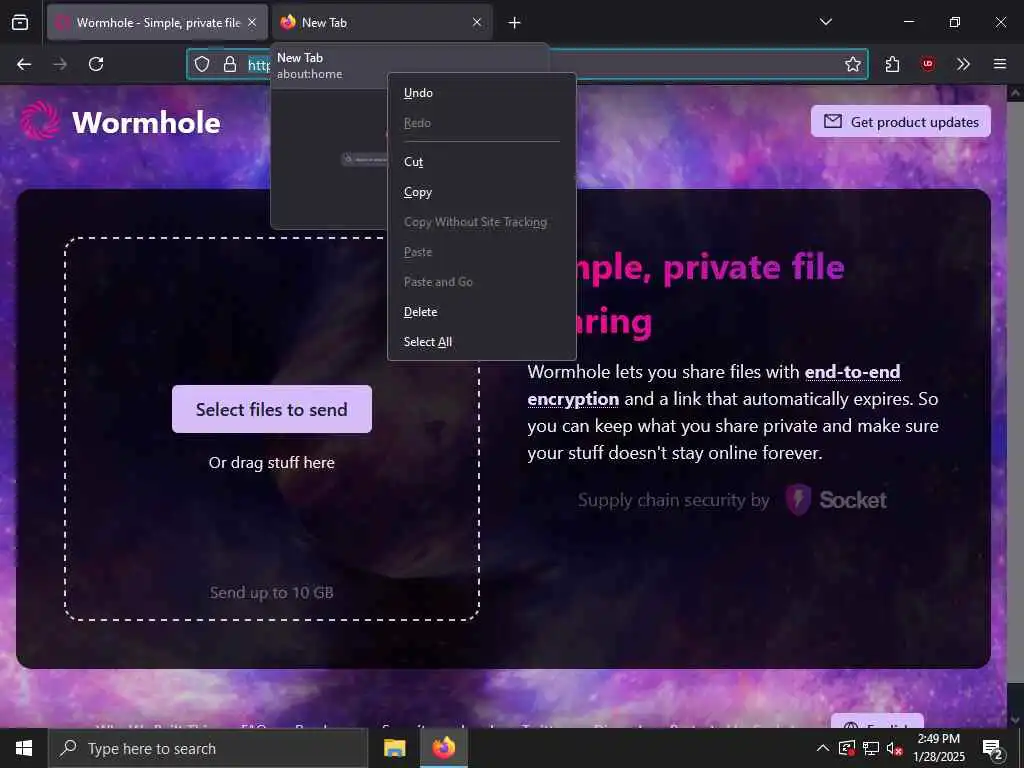Viewport: 1024px width, 768px height.
Task: Open the taskbar clock and date
Action: pyautogui.click(x=938, y=748)
